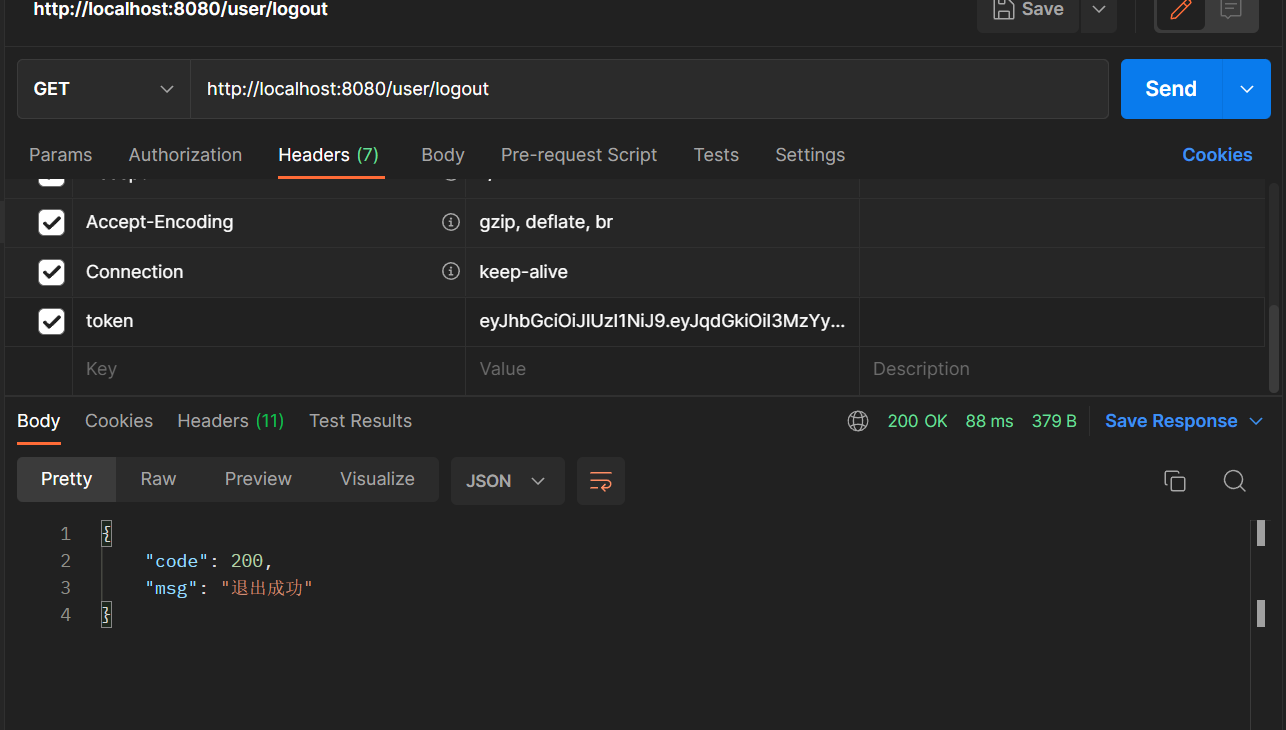Toggle the word wrap lines icon

[601, 481]
